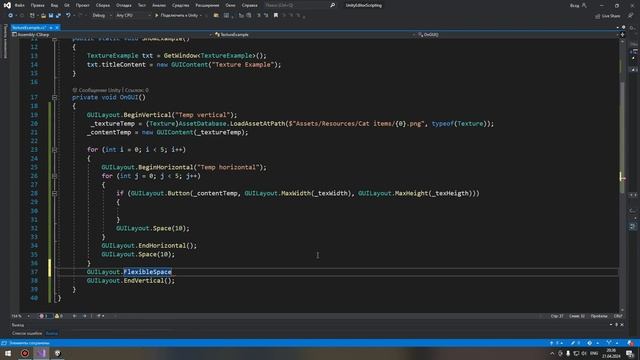The width and height of the screenshot is (640, 360).
Task: Open the Окно menu
Action: (230, 5)
